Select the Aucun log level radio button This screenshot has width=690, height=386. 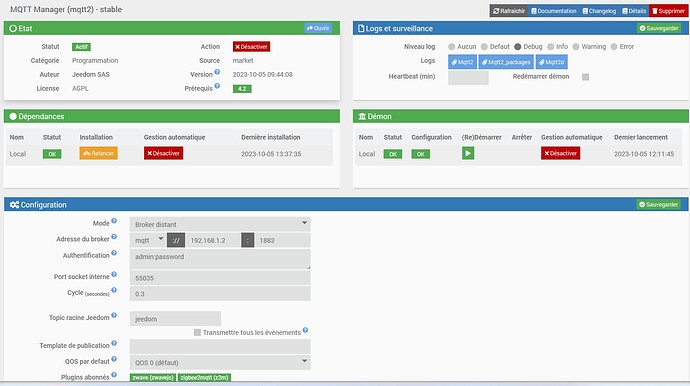(451, 47)
